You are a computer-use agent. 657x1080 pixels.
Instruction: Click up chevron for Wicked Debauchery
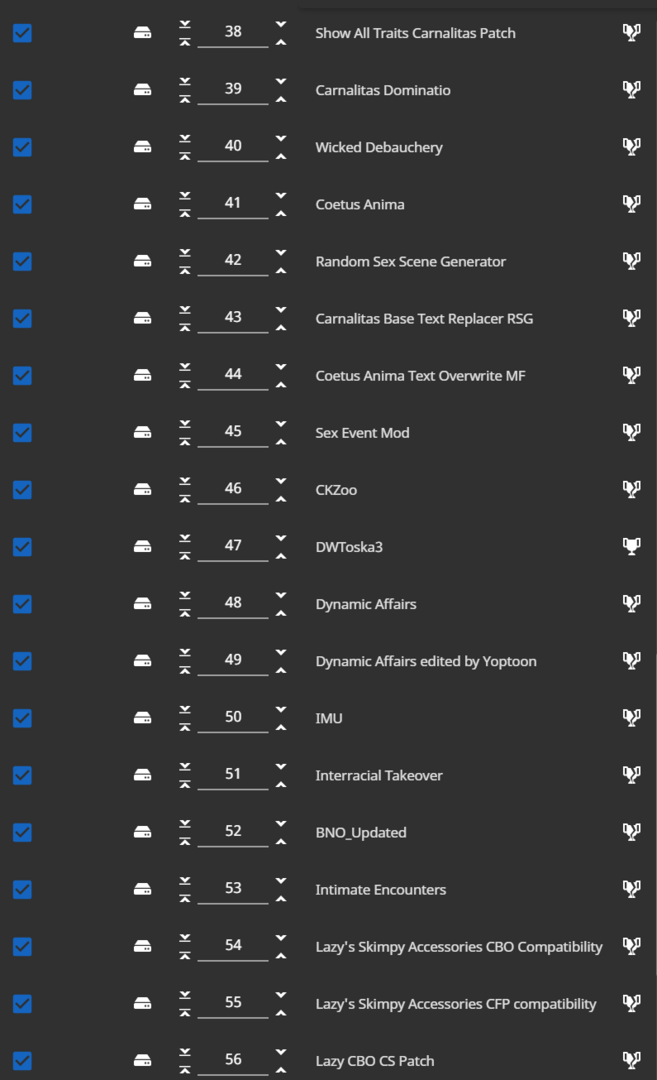(281, 156)
